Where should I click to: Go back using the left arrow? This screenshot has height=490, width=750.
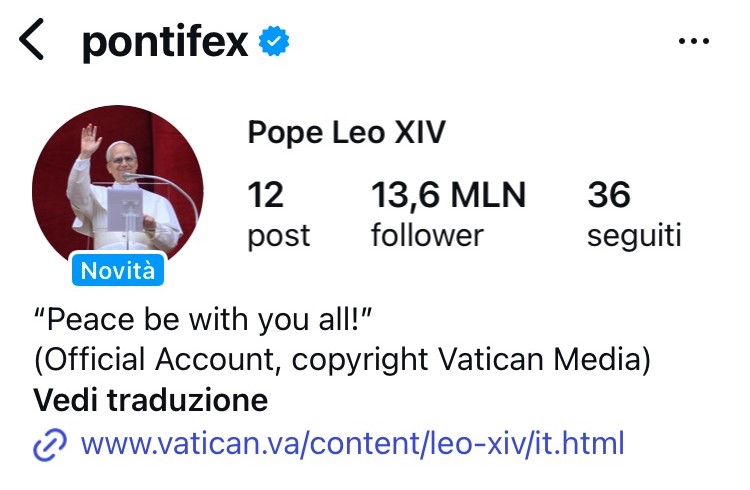[32, 40]
